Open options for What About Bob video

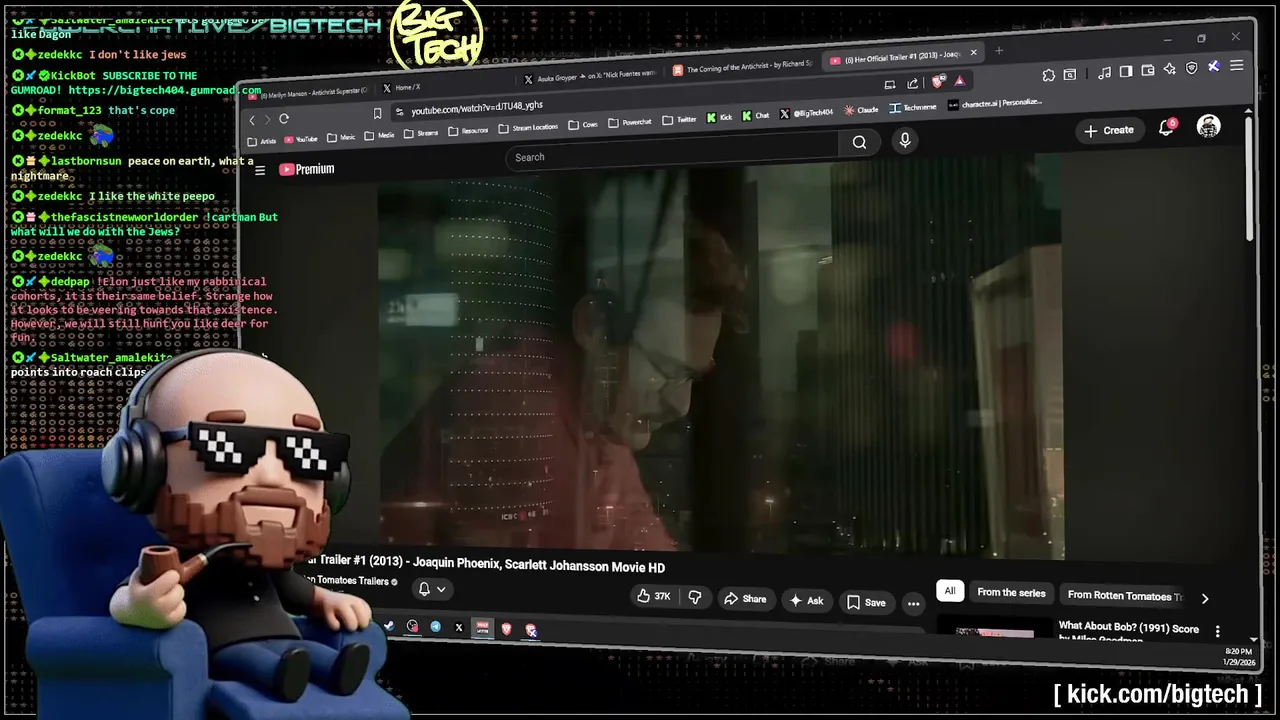(1217, 631)
